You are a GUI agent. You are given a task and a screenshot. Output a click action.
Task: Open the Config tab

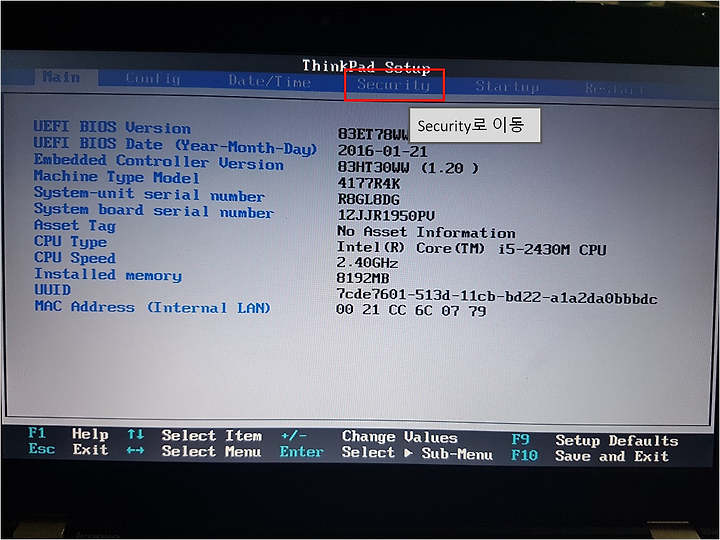pos(153,79)
